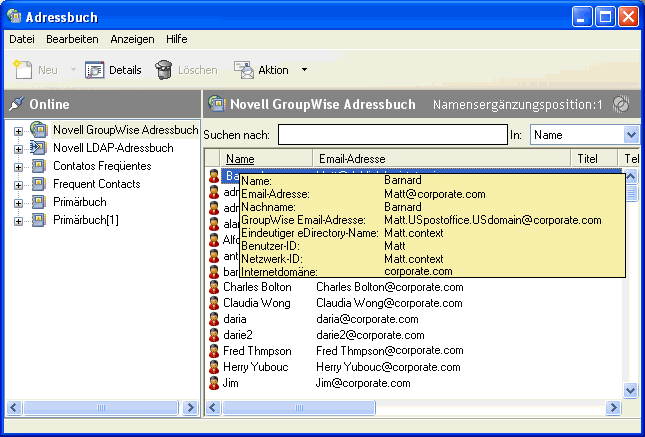Click the tree pane scroll left arrow
Screen dimensions: 645x437
[x=14, y=407]
